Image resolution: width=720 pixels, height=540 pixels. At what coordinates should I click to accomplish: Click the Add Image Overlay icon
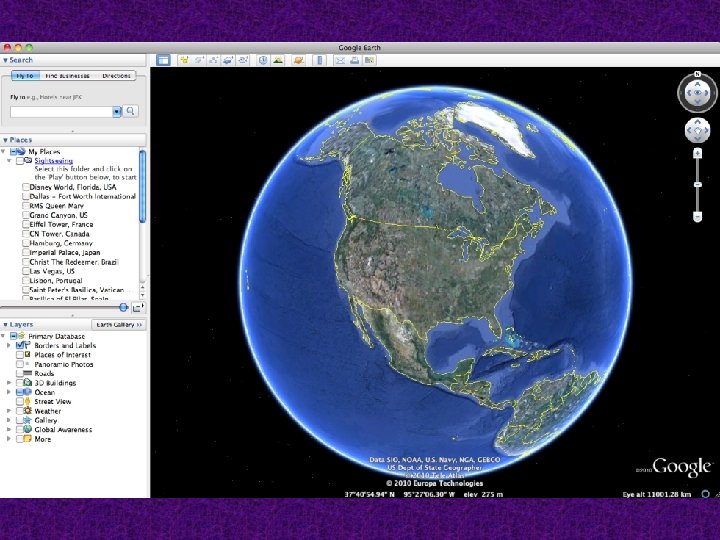pyautogui.click(x=228, y=60)
